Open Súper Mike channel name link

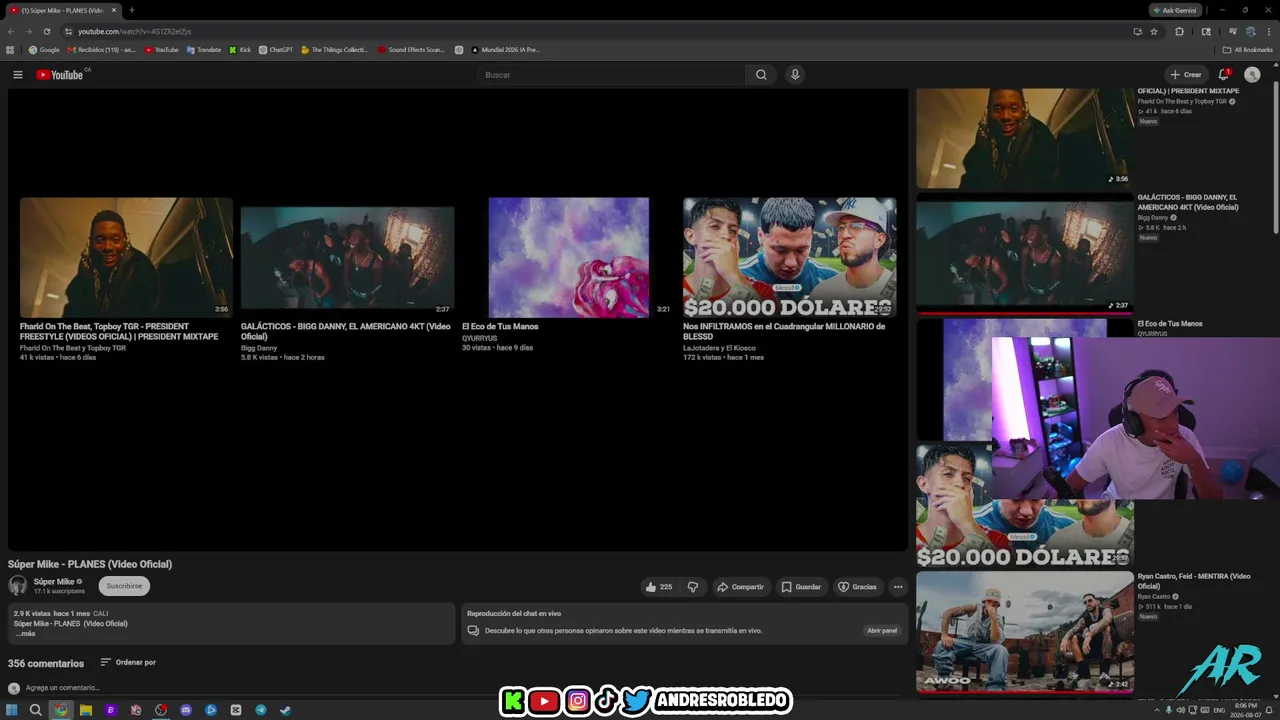[x=54, y=581]
